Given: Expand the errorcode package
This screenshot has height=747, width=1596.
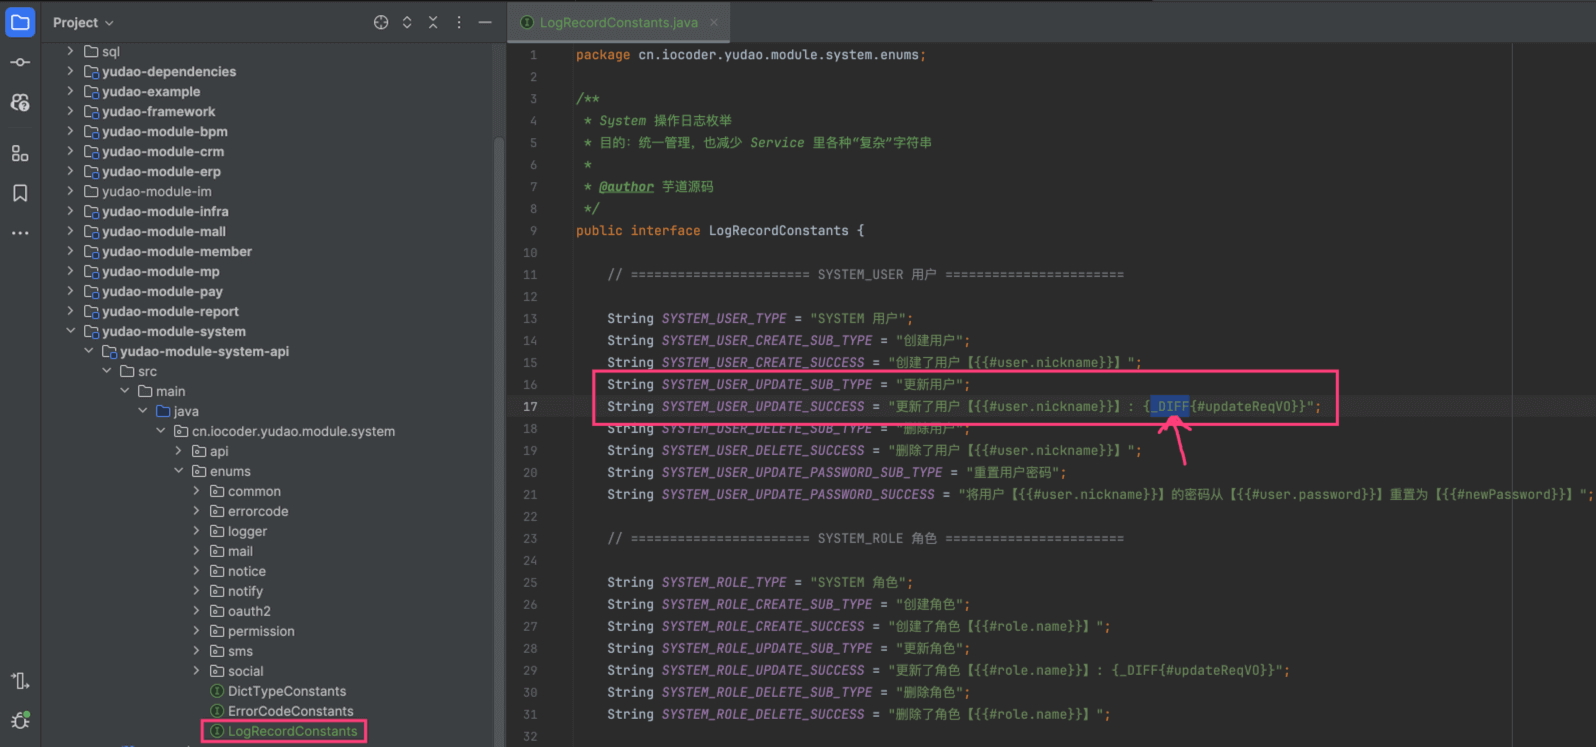Looking at the screenshot, I should tap(196, 511).
